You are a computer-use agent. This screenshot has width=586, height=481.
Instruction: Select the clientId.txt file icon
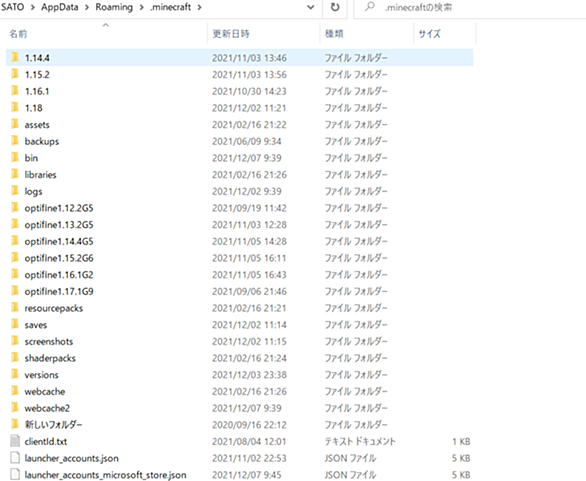(x=15, y=441)
